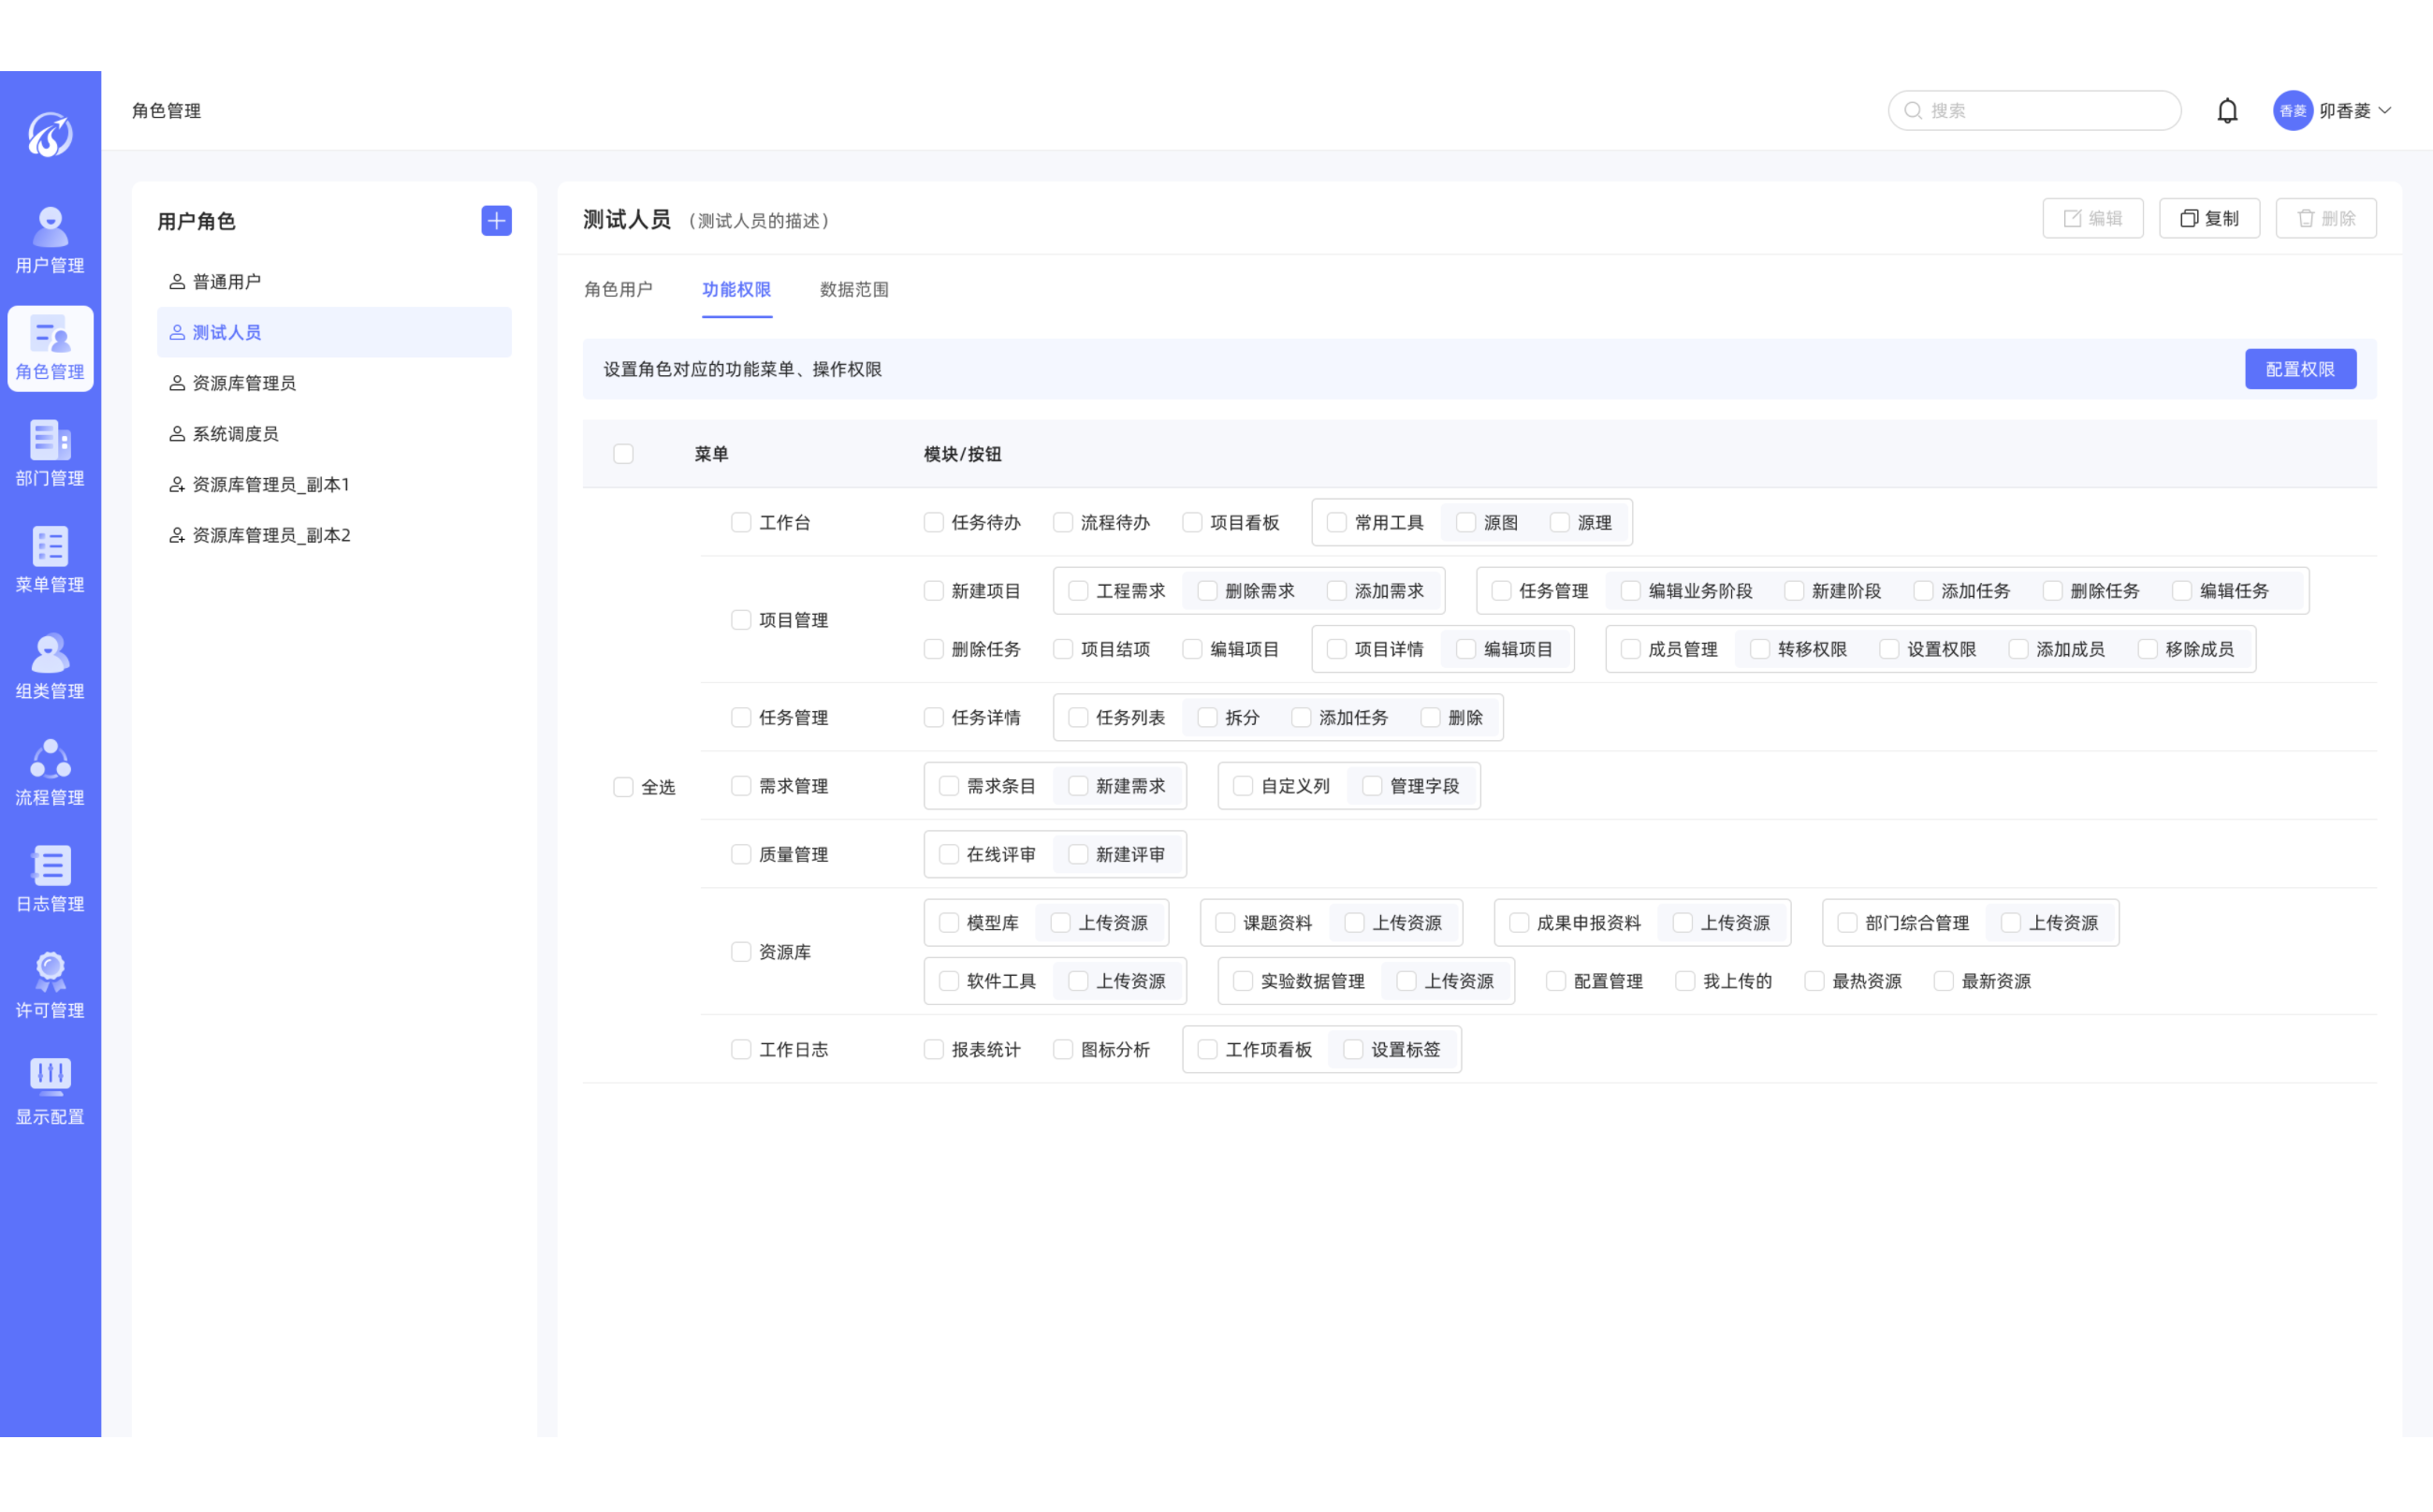2433x1512 pixels.
Task: Enable the 工程需求 permission
Action: coord(1078,591)
